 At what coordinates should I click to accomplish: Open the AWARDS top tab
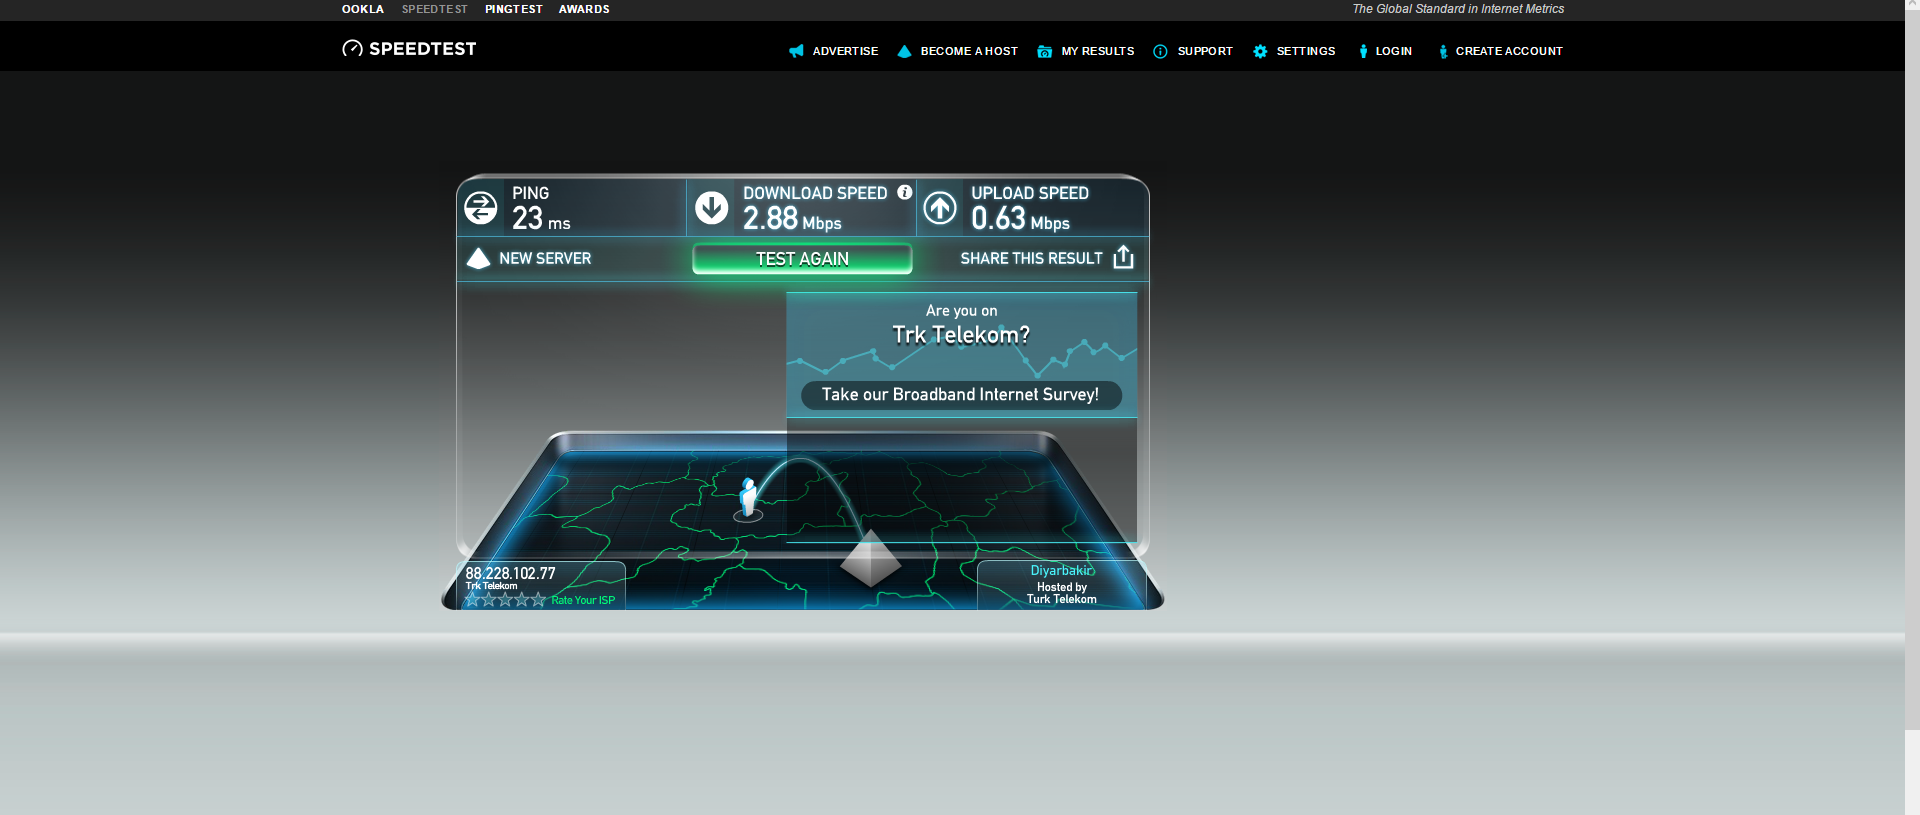coord(584,9)
